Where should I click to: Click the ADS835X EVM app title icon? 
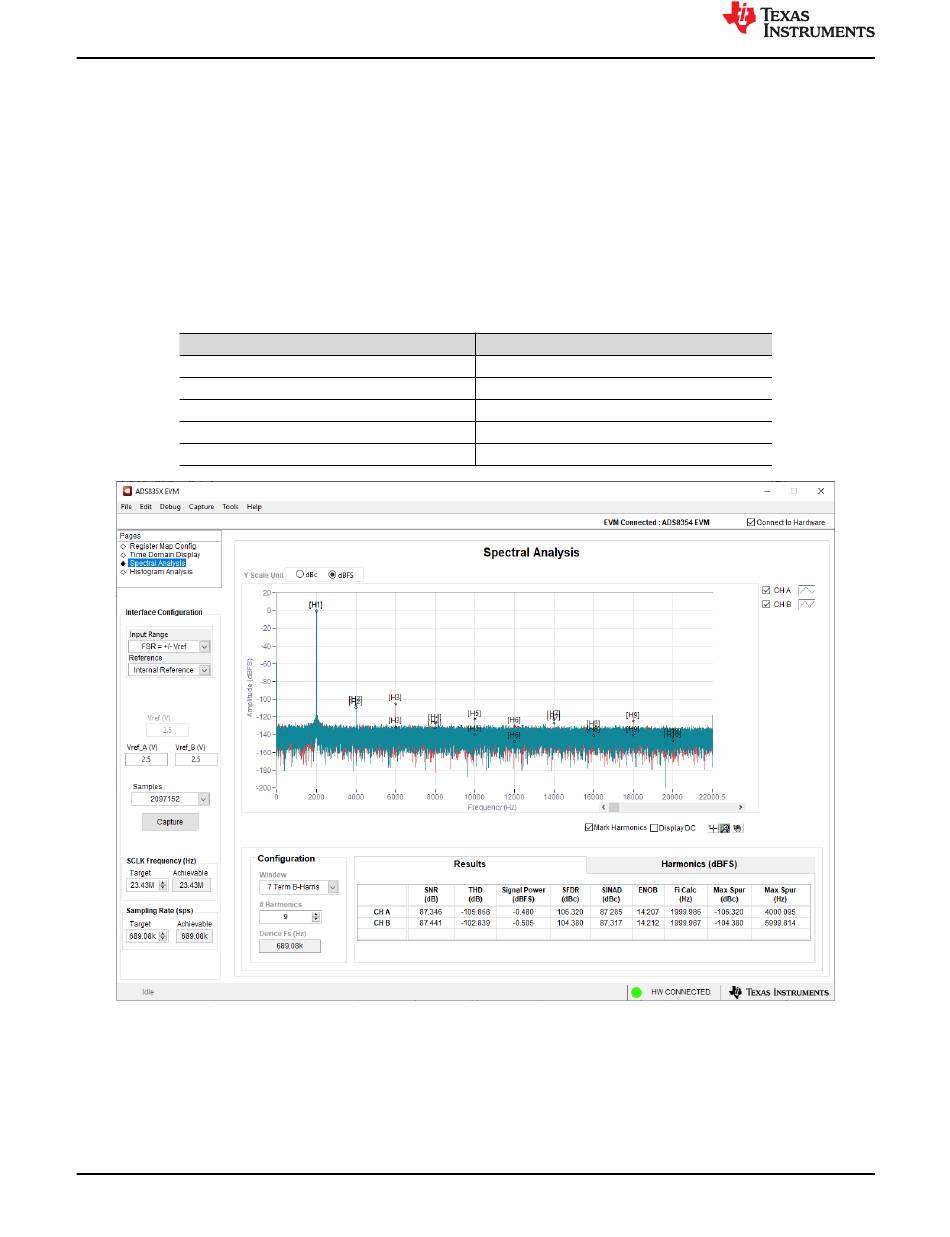click(x=127, y=491)
